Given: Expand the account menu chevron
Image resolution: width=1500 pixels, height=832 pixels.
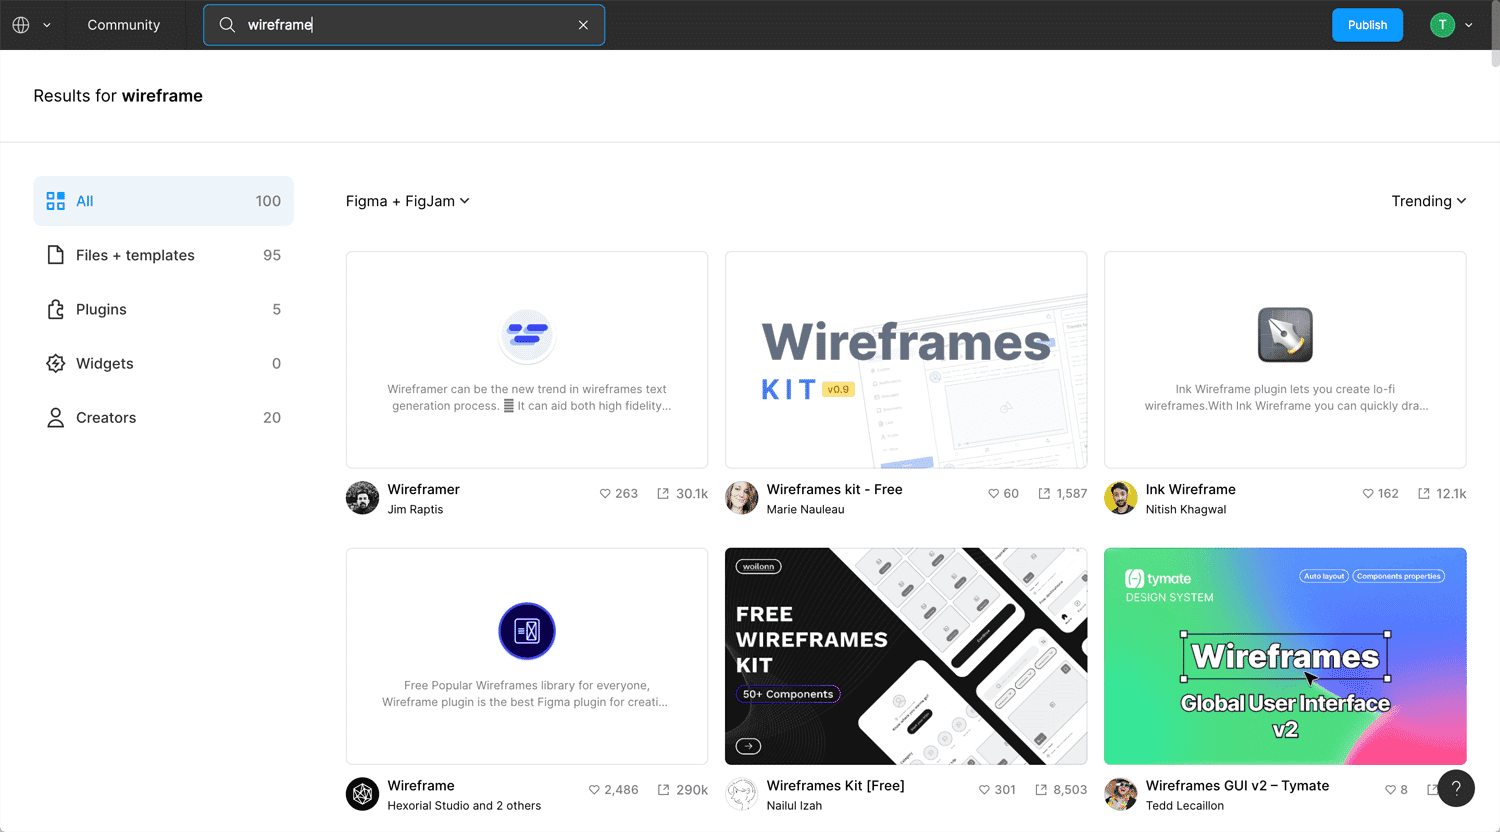Looking at the screenshot, I should click(1468, 25).
